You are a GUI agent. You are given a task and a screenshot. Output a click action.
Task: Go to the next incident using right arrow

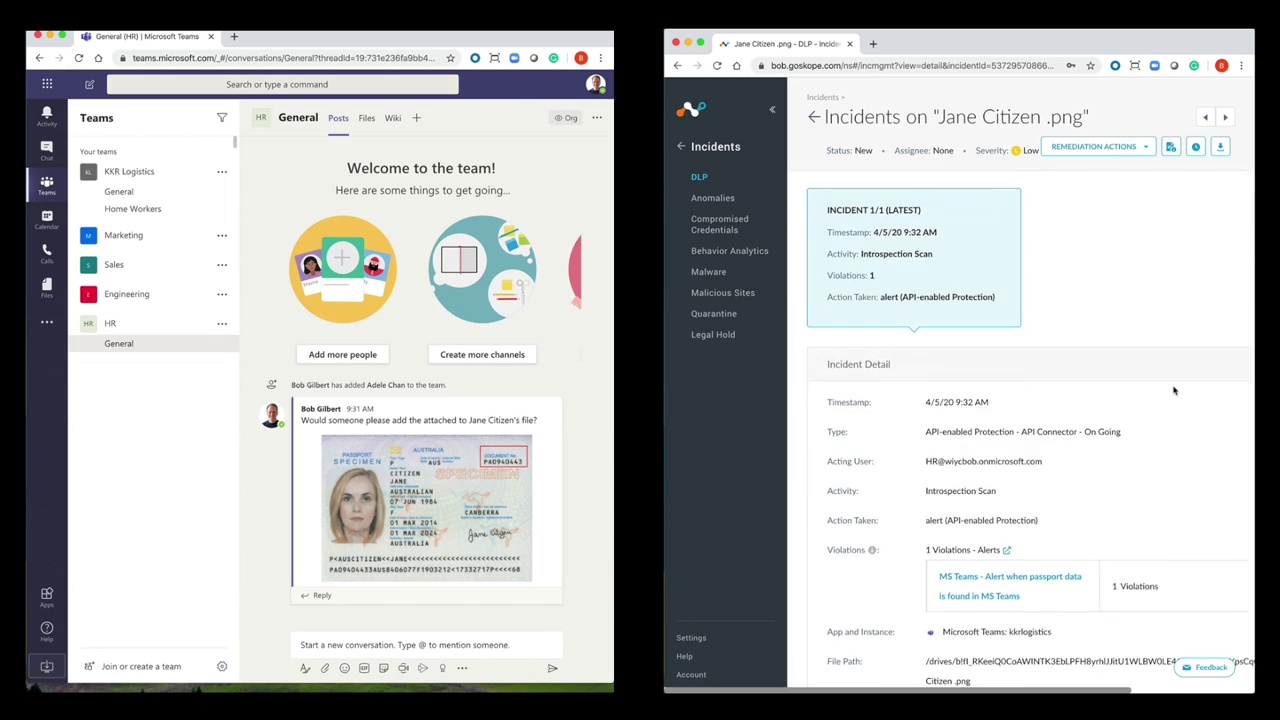click(x=1225, y=117)
